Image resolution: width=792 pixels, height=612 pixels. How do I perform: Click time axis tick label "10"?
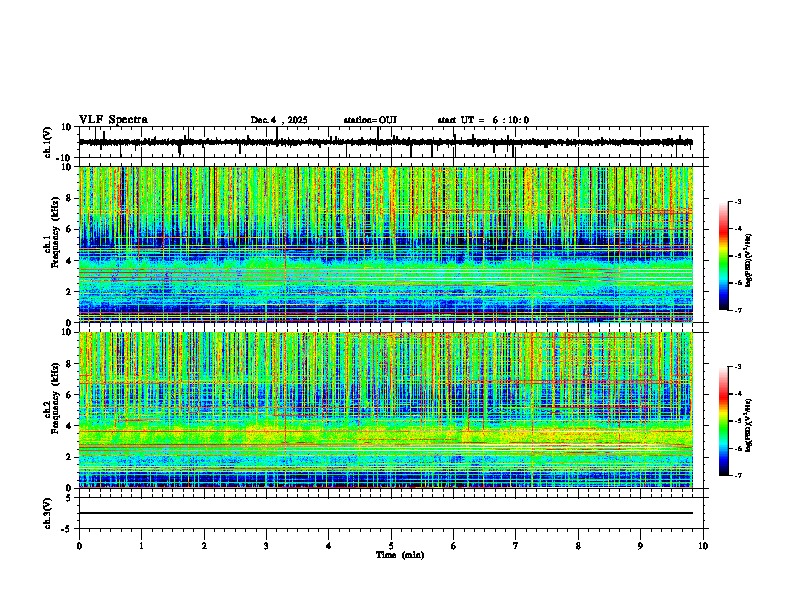pos(703,546)
